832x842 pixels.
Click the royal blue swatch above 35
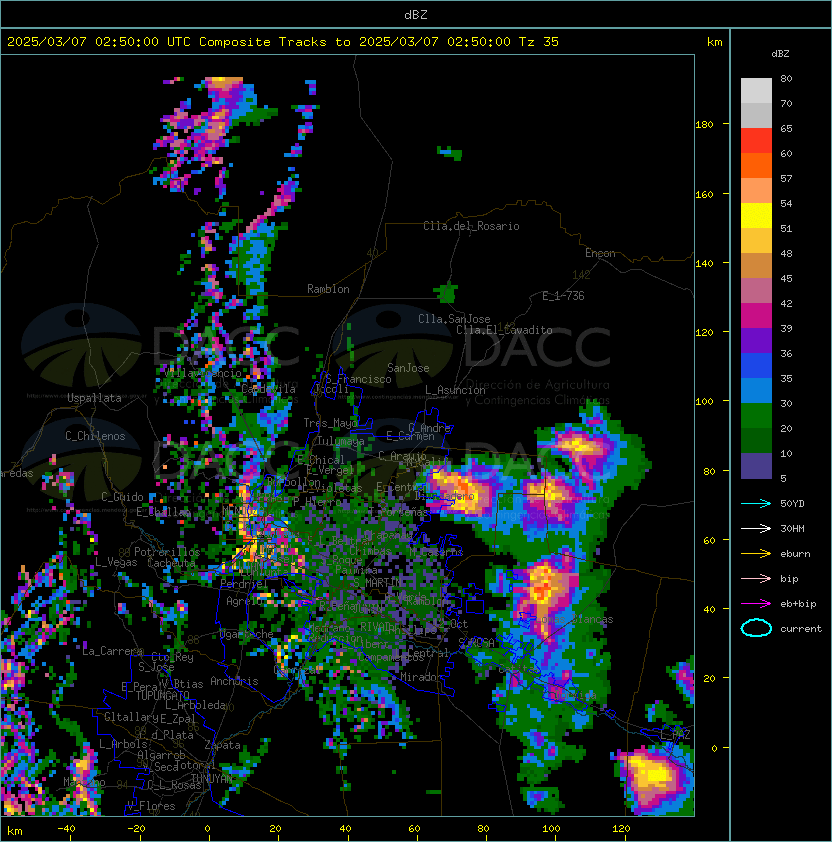[x=756, y=365]
